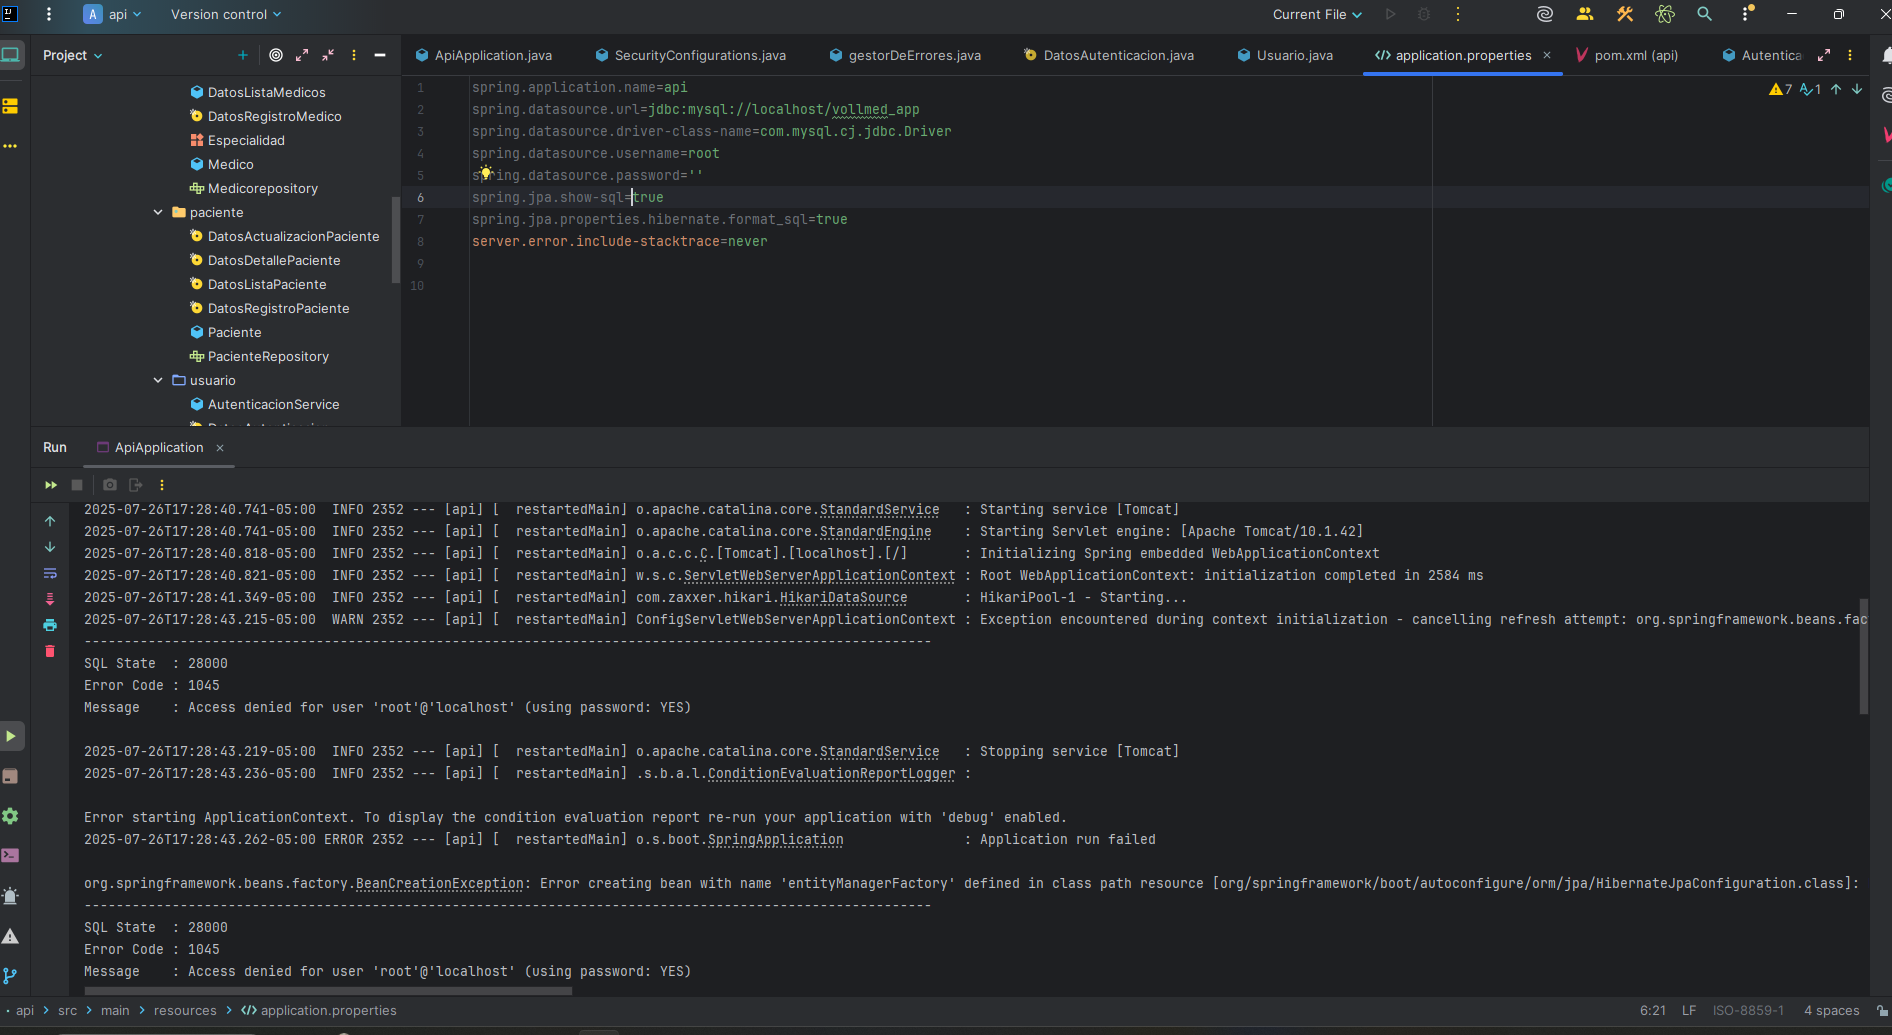Click the lightbulb quick-fix icon on line 5
Image resolution: width=1892 pixels, height=1035 pixels.
point(486,173)
